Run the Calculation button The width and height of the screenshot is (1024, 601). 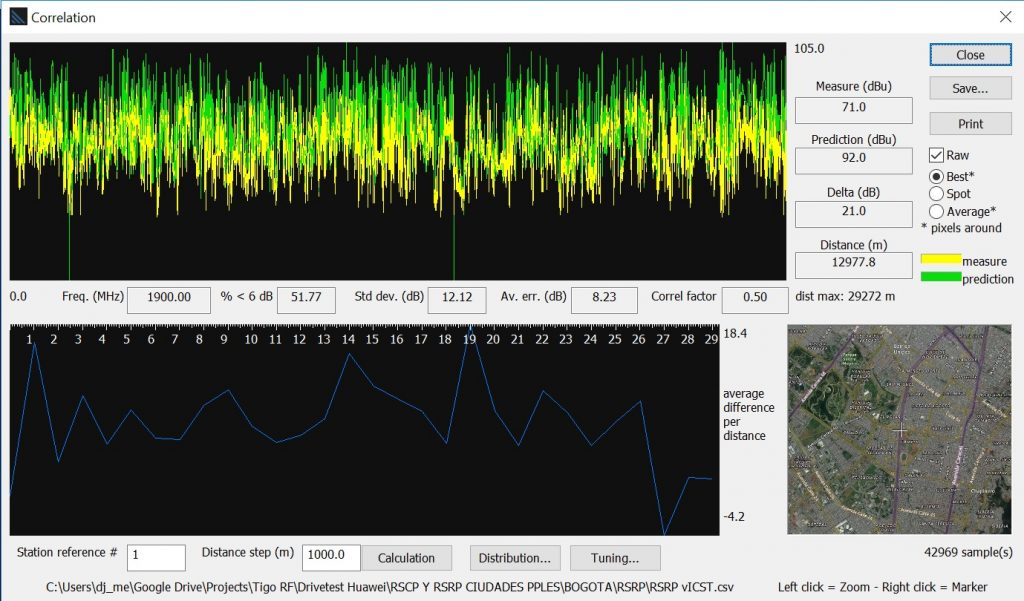click(x=406, y=558)
